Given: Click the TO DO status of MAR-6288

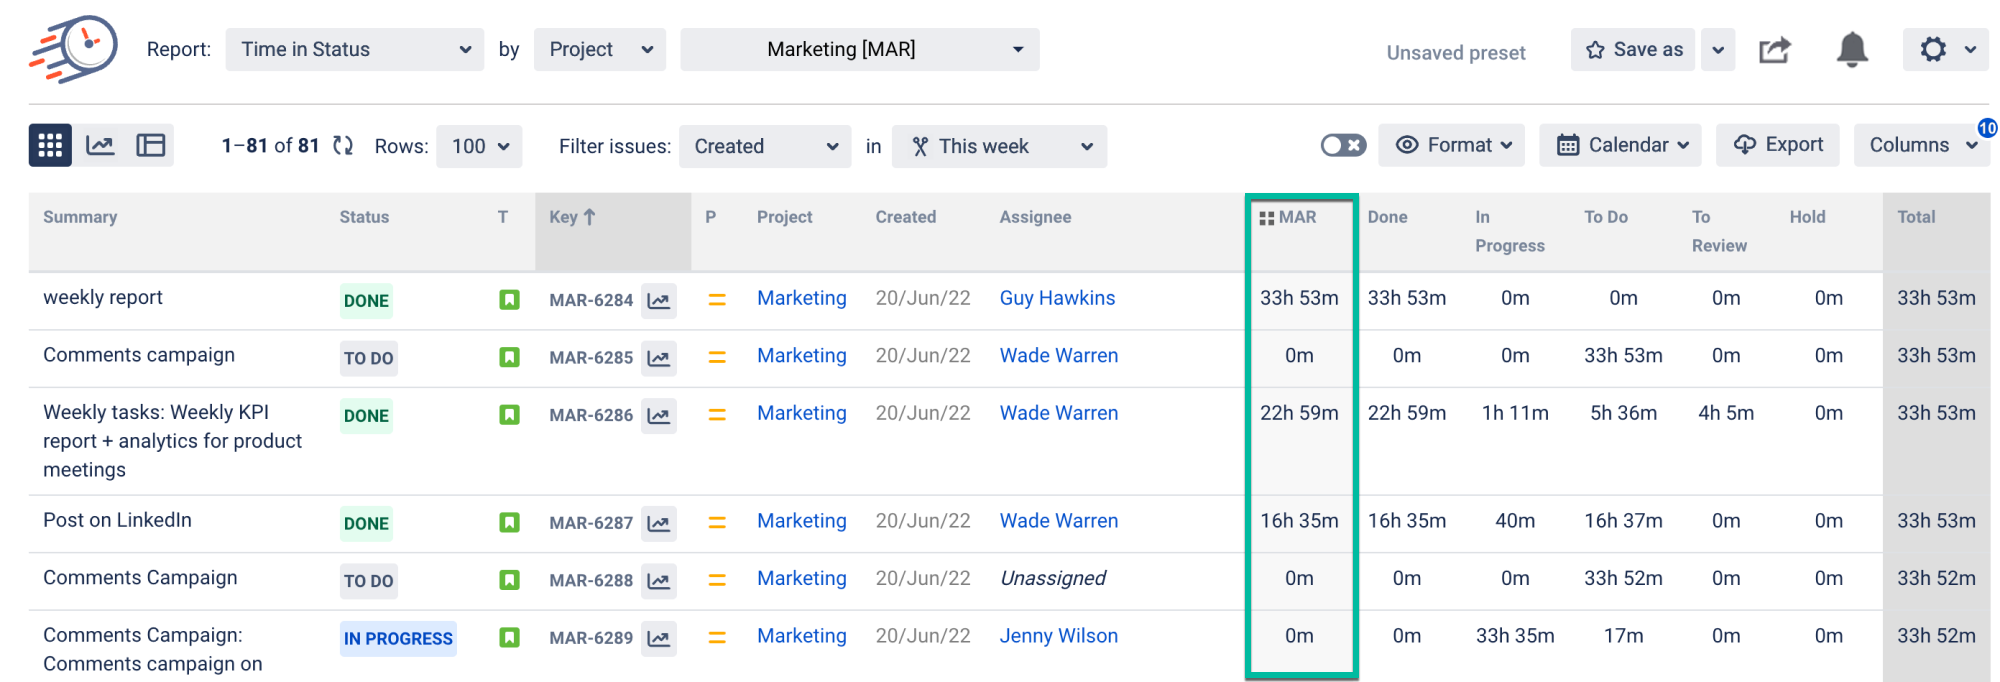Looking at the screenshot, I should [x=368, y=581].
